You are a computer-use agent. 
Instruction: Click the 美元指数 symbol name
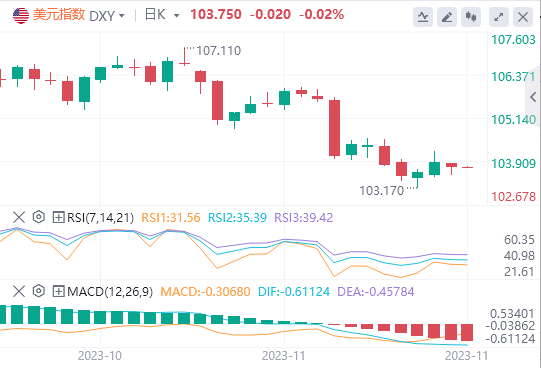(59, 15)
